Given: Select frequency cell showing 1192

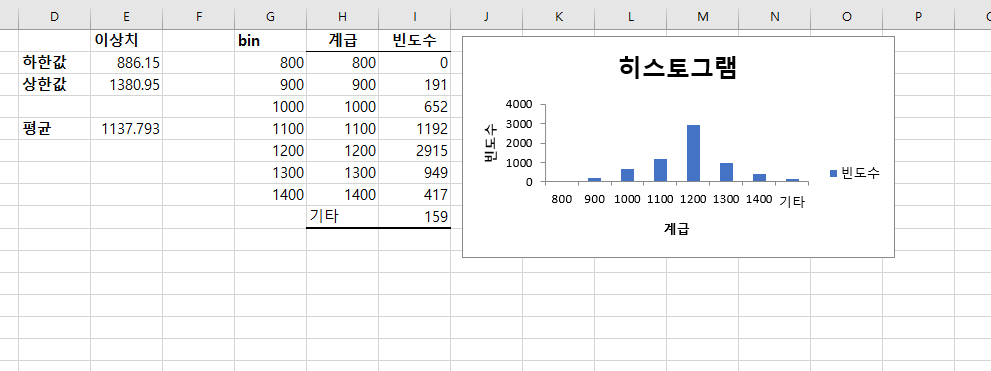Looking at the screenshot, I should pos(415,129).
